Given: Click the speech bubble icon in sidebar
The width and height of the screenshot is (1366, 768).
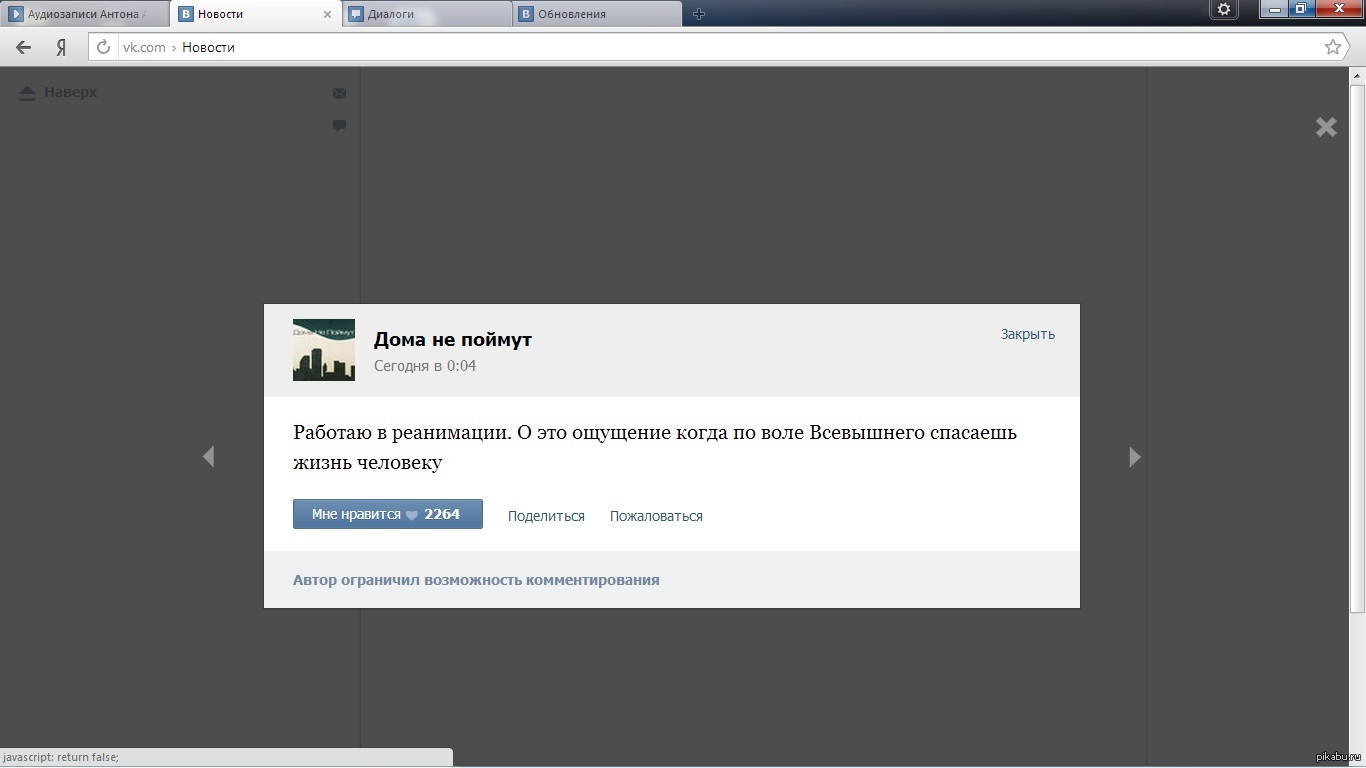Looking at the screenshot, I should pyautogui.click(x=340, y=125).
